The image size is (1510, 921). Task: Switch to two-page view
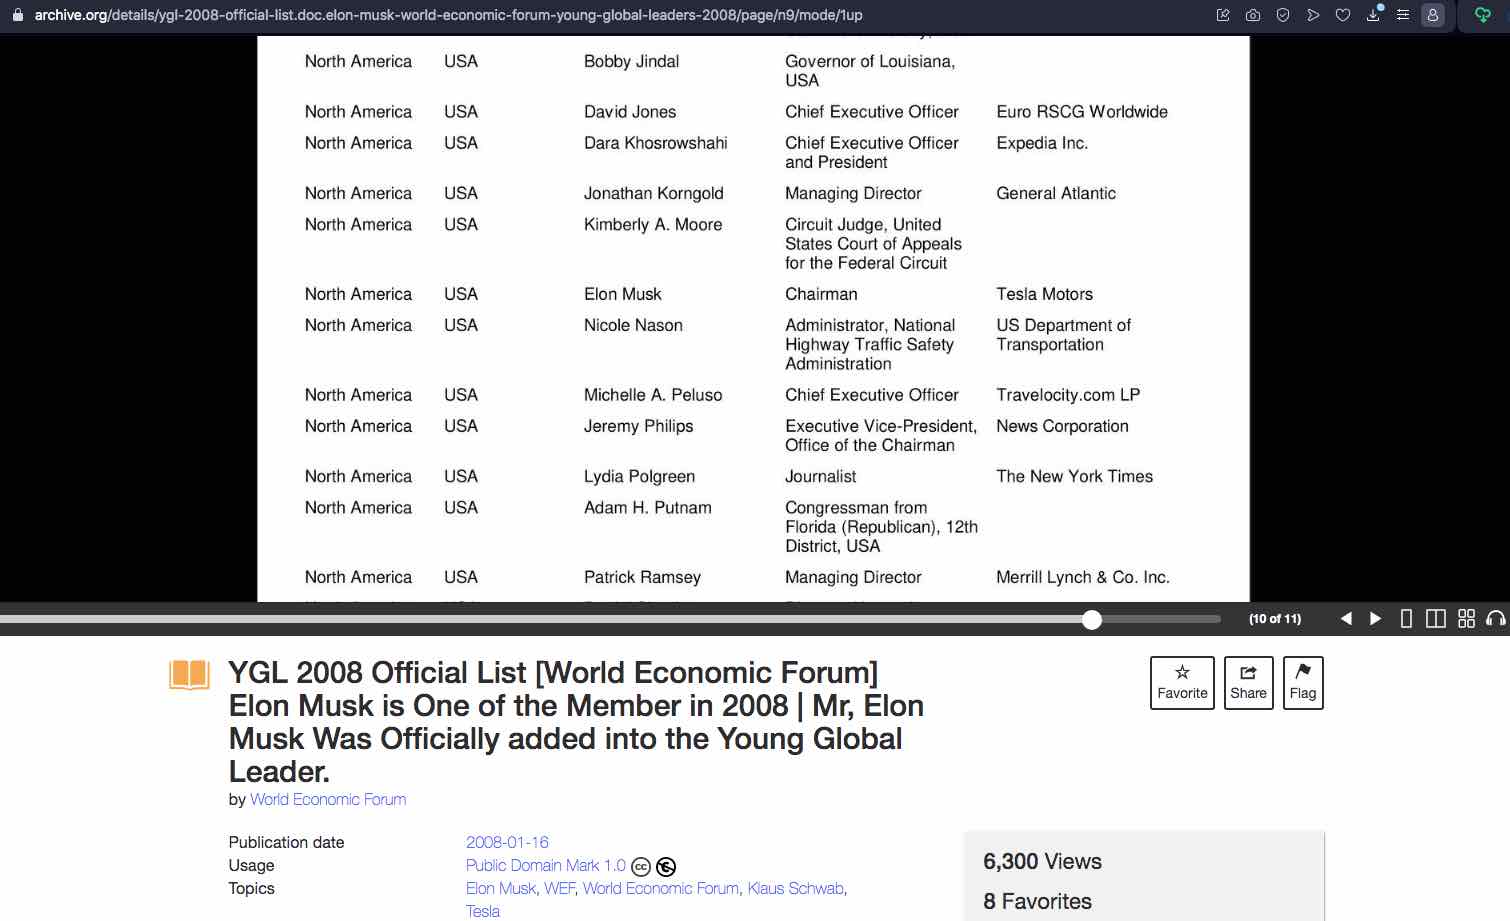1435,619
